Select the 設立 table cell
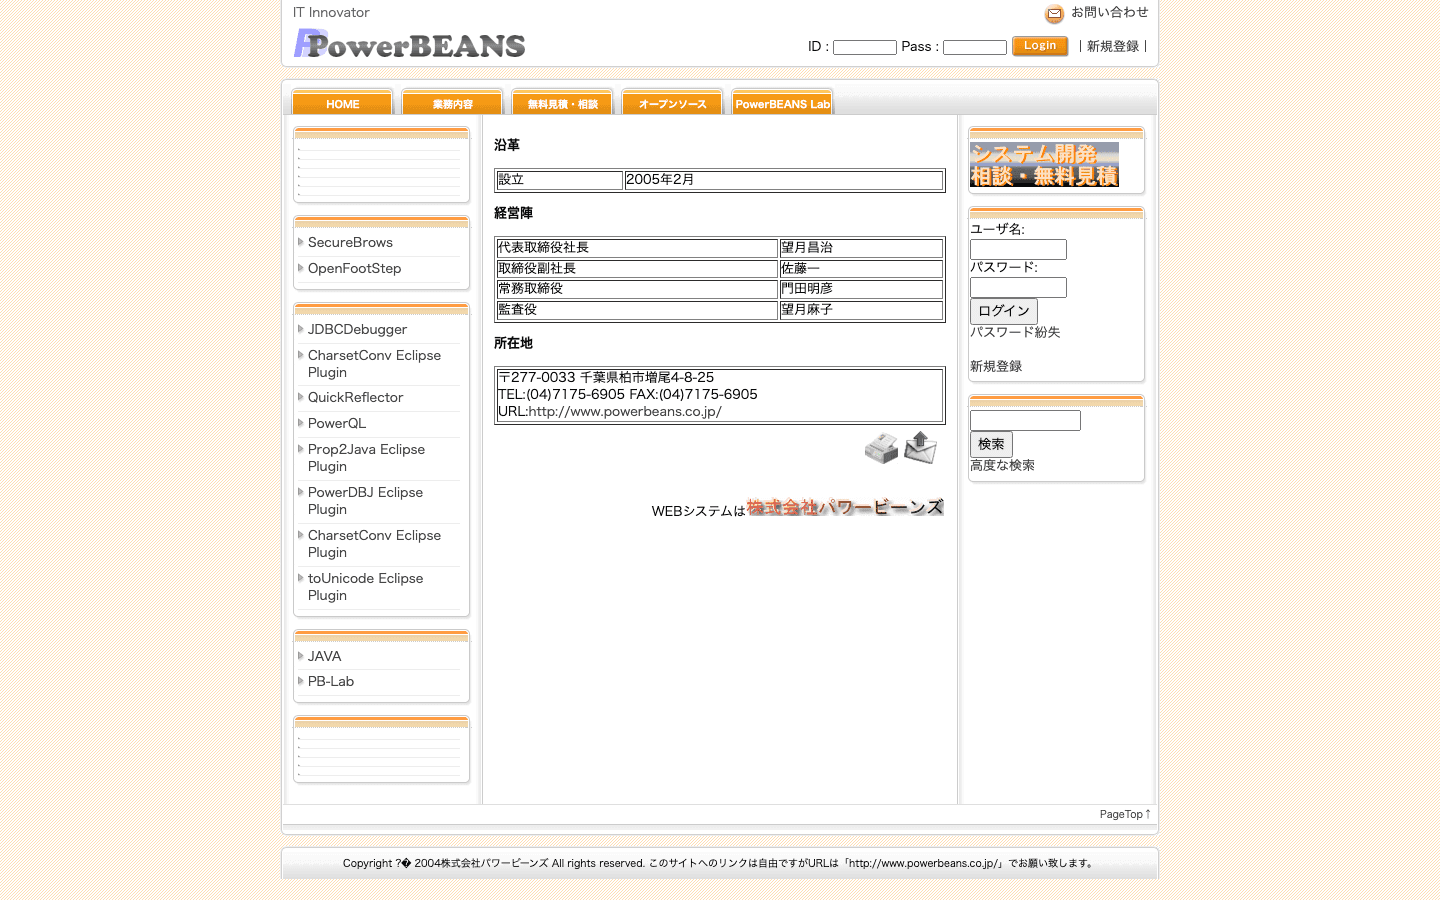Viewport: 1440px width, 900px height. point(560,180)
